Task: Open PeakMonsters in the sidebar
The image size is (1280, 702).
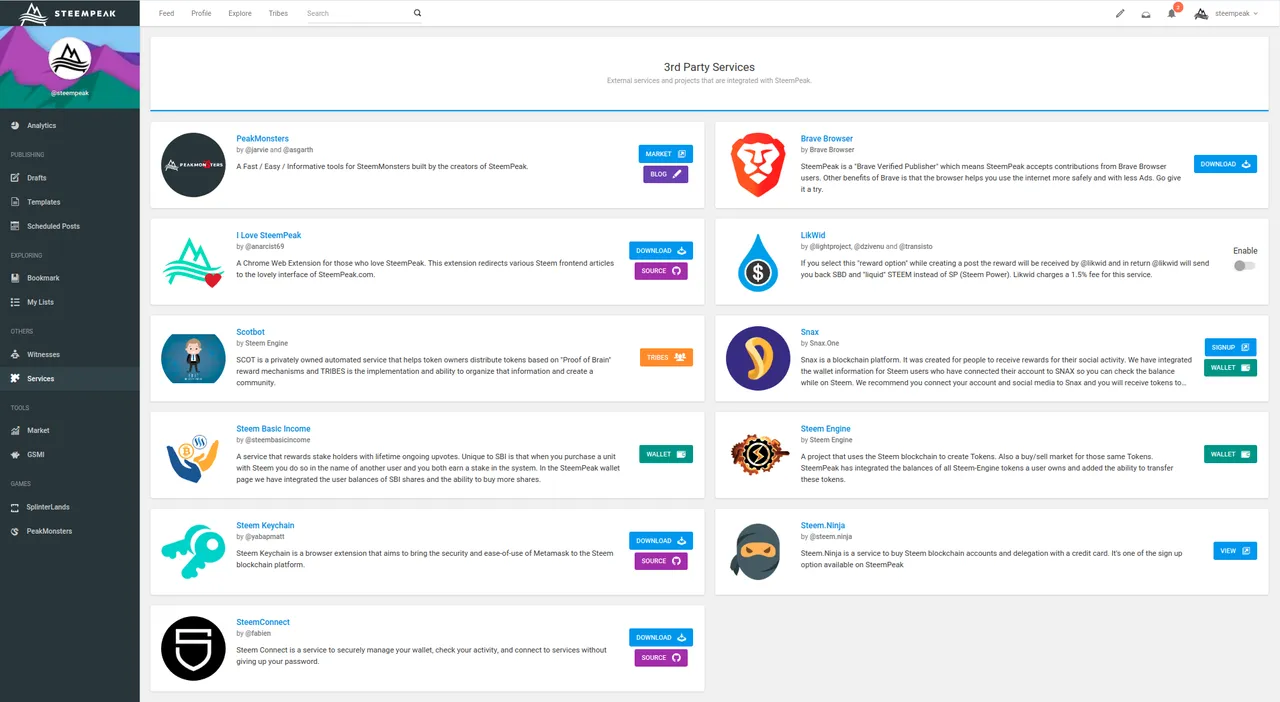Action: coord(70,531)
